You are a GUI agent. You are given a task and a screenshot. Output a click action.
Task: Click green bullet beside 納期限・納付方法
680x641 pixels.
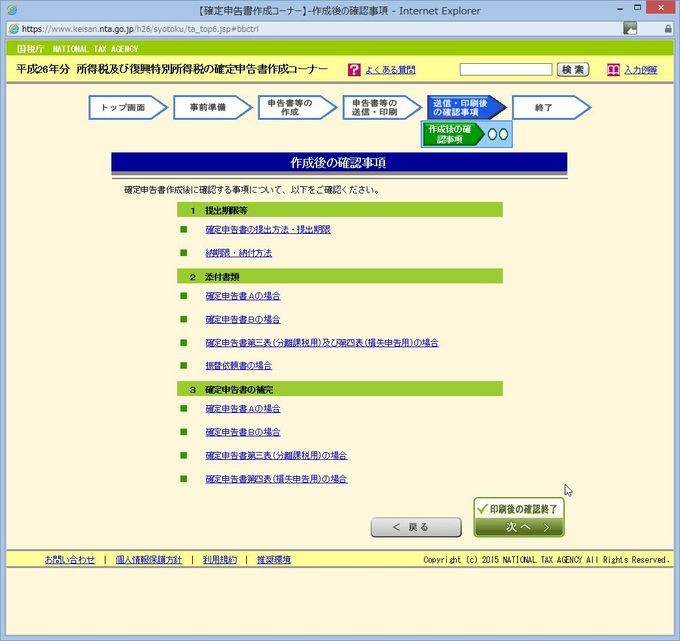pos(184,253)
